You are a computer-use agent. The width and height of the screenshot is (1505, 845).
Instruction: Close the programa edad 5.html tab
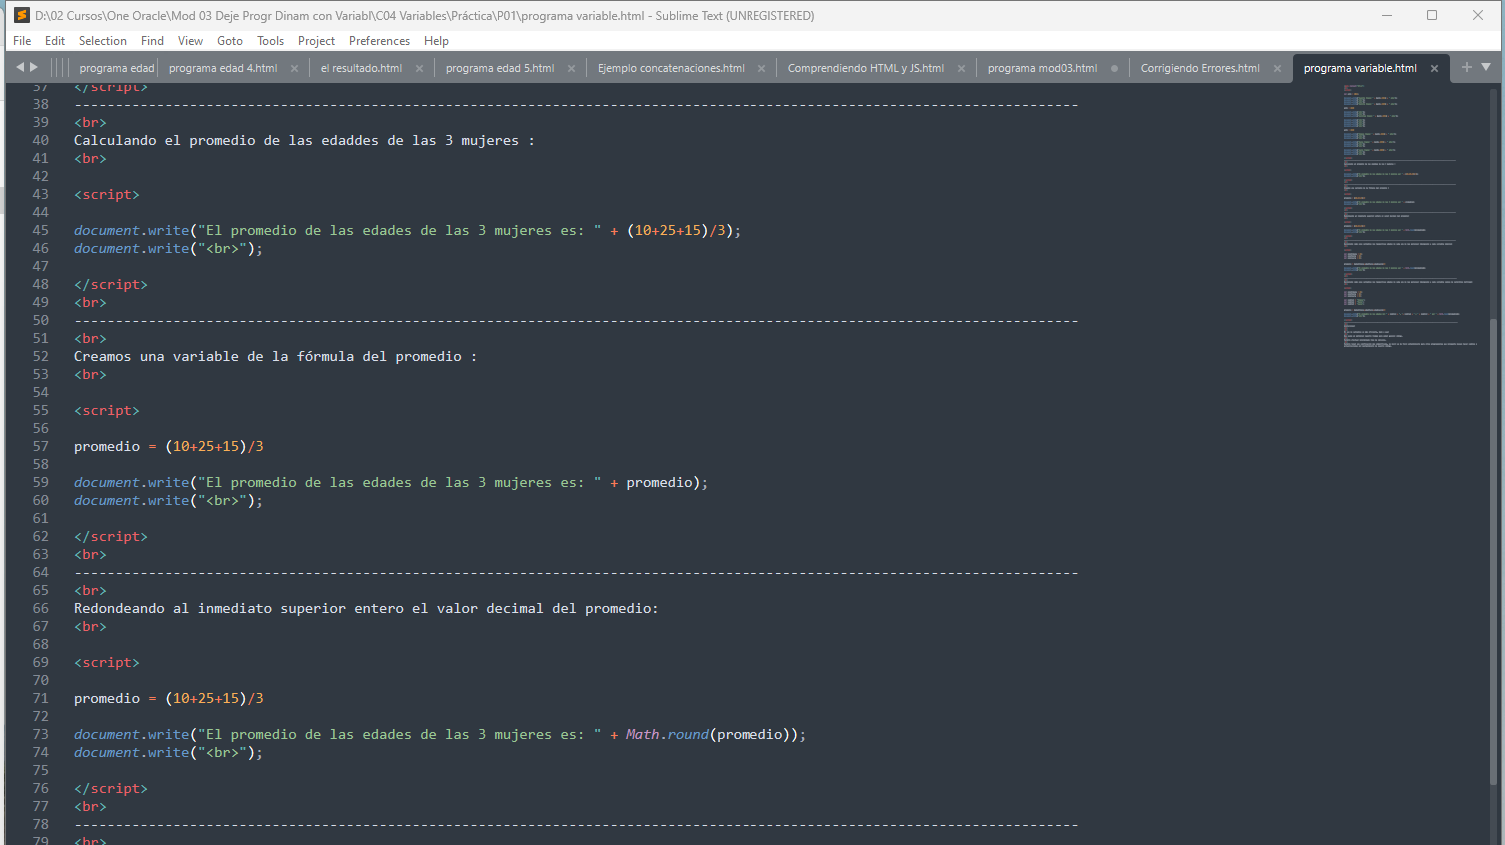[571, 68]
